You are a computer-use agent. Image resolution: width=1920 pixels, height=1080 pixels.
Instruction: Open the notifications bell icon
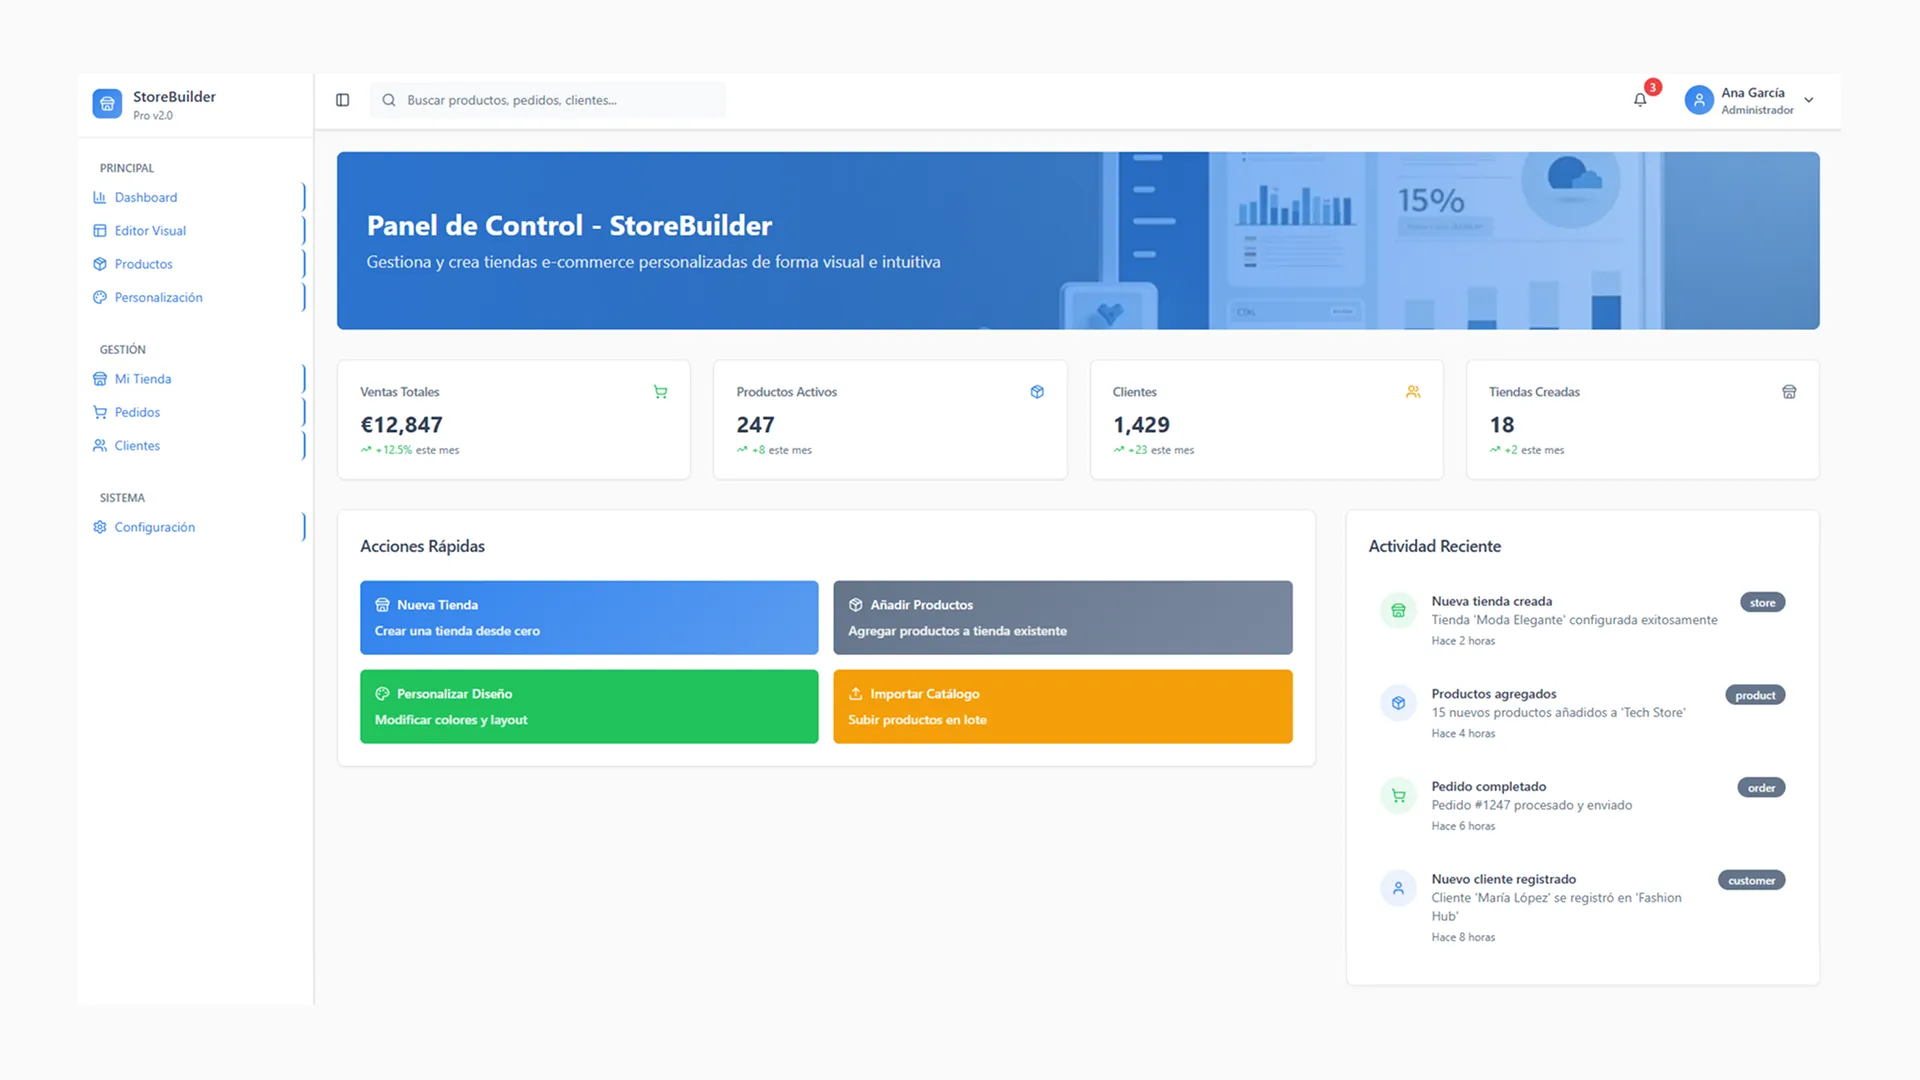coord(1640,100)
